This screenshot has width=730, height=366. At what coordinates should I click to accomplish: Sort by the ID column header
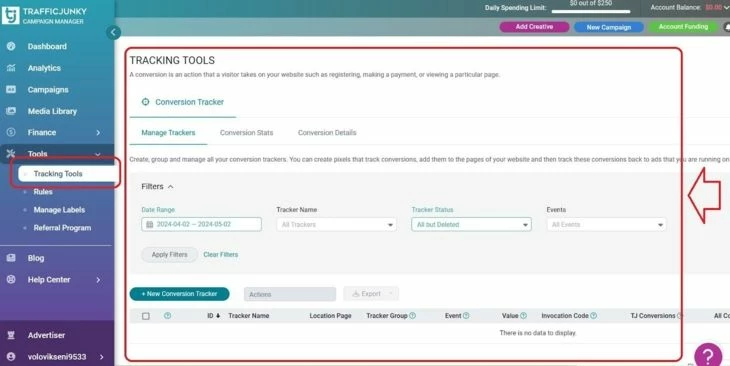point(214,316)
